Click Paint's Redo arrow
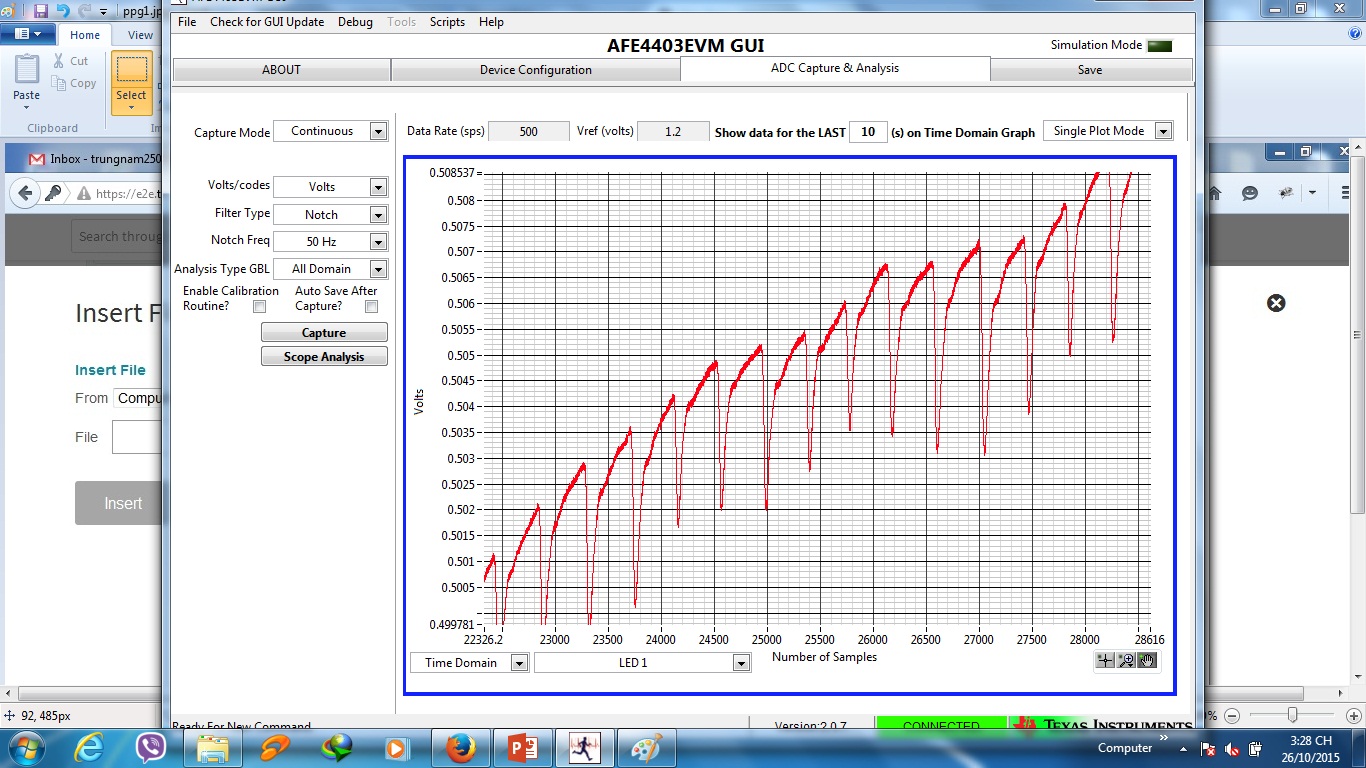1366x768 pixels. pos(84,11)
